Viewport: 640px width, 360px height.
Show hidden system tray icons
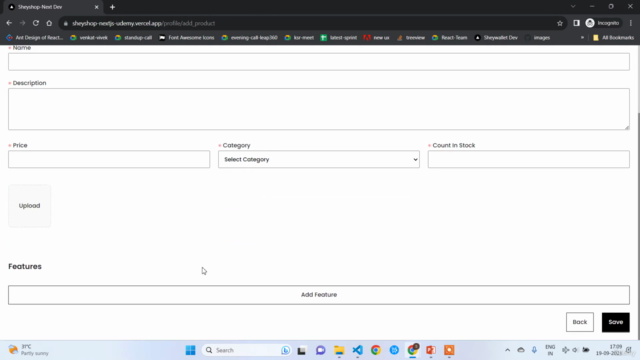click(x=507, y=350)
